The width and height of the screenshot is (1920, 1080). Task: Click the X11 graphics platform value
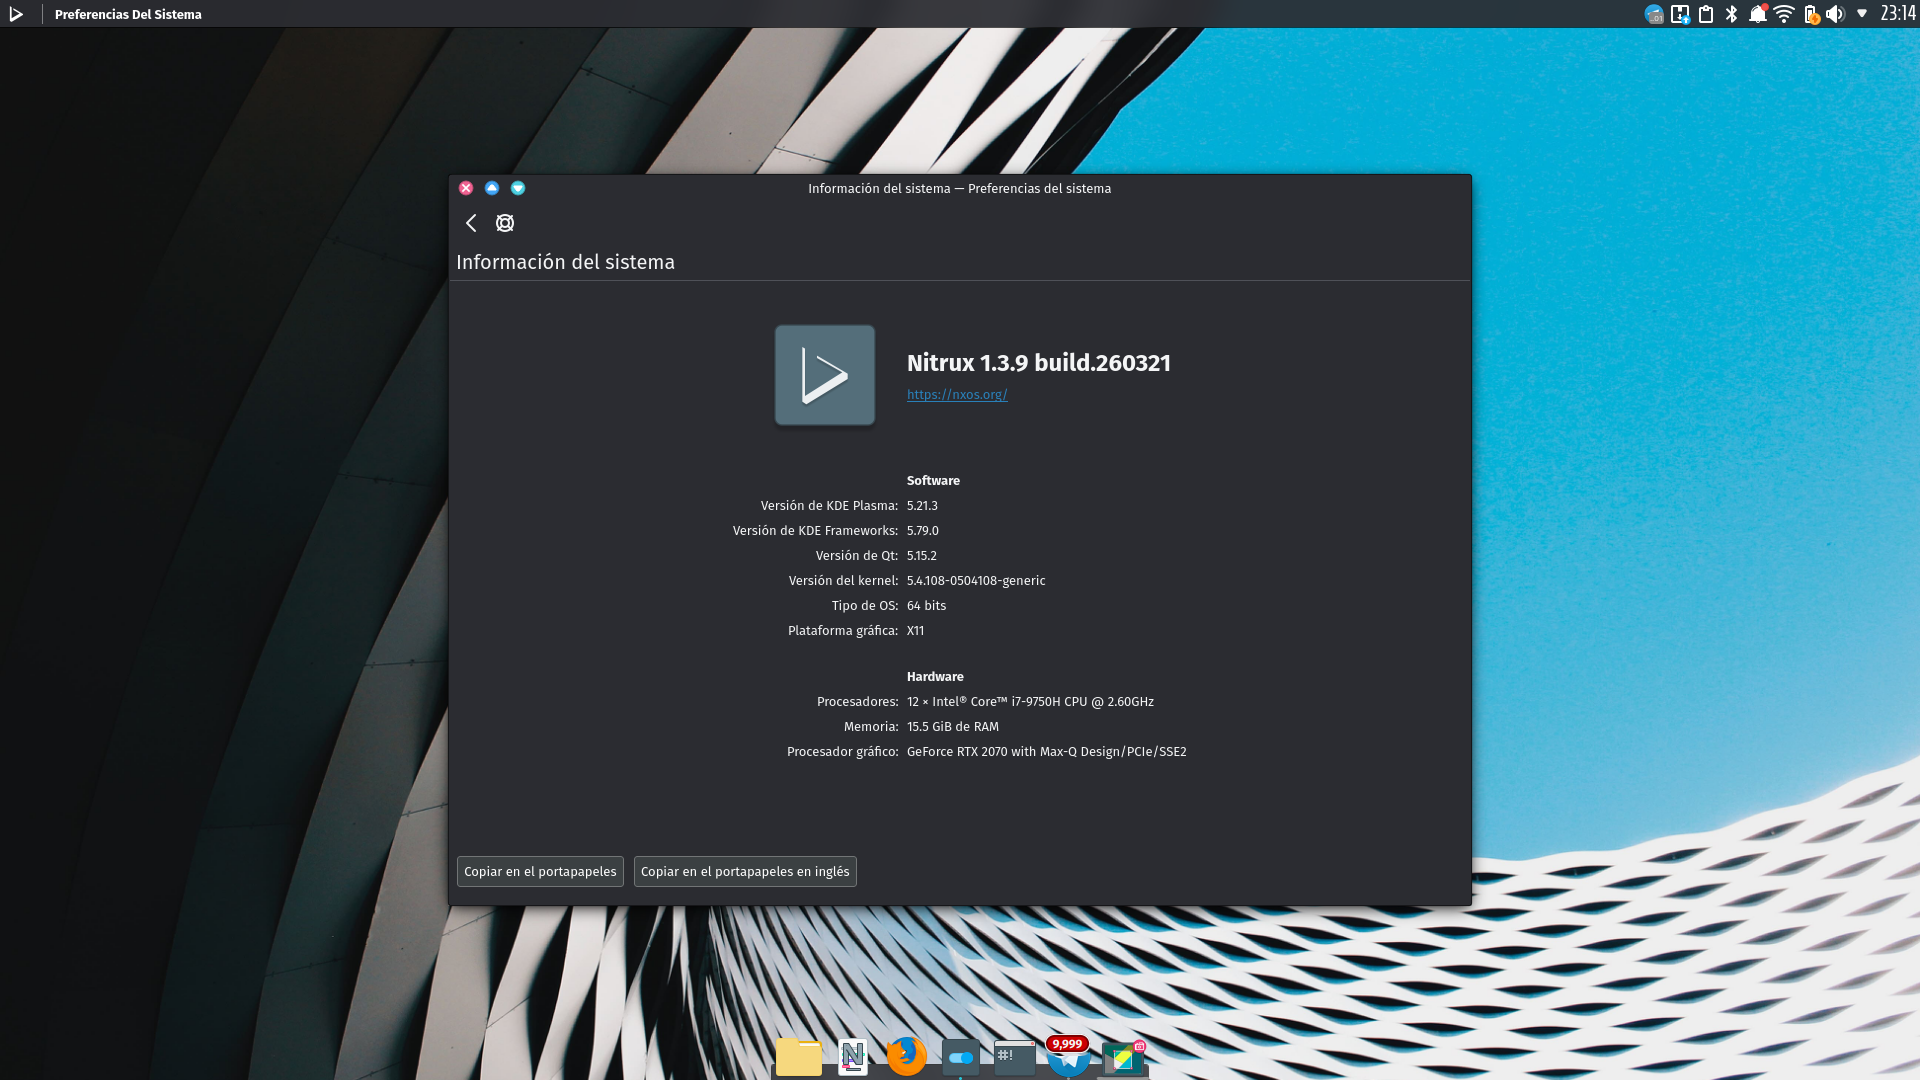point(915,631)
